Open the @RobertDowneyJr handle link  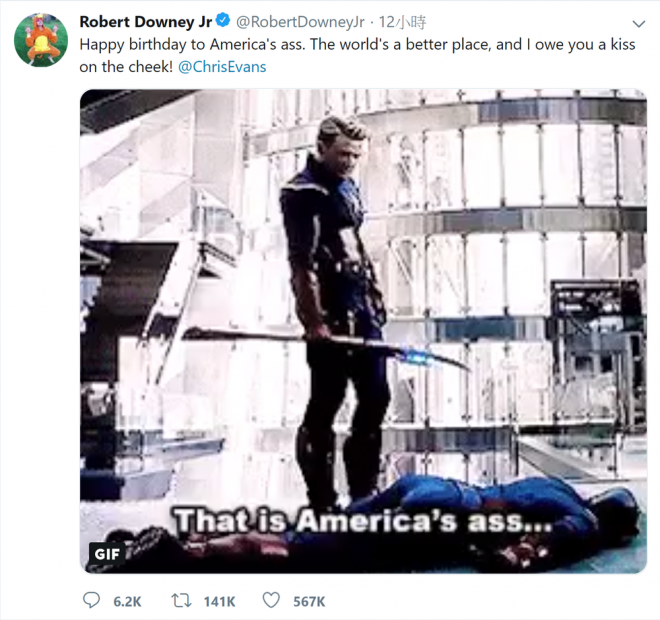[300, 22]
